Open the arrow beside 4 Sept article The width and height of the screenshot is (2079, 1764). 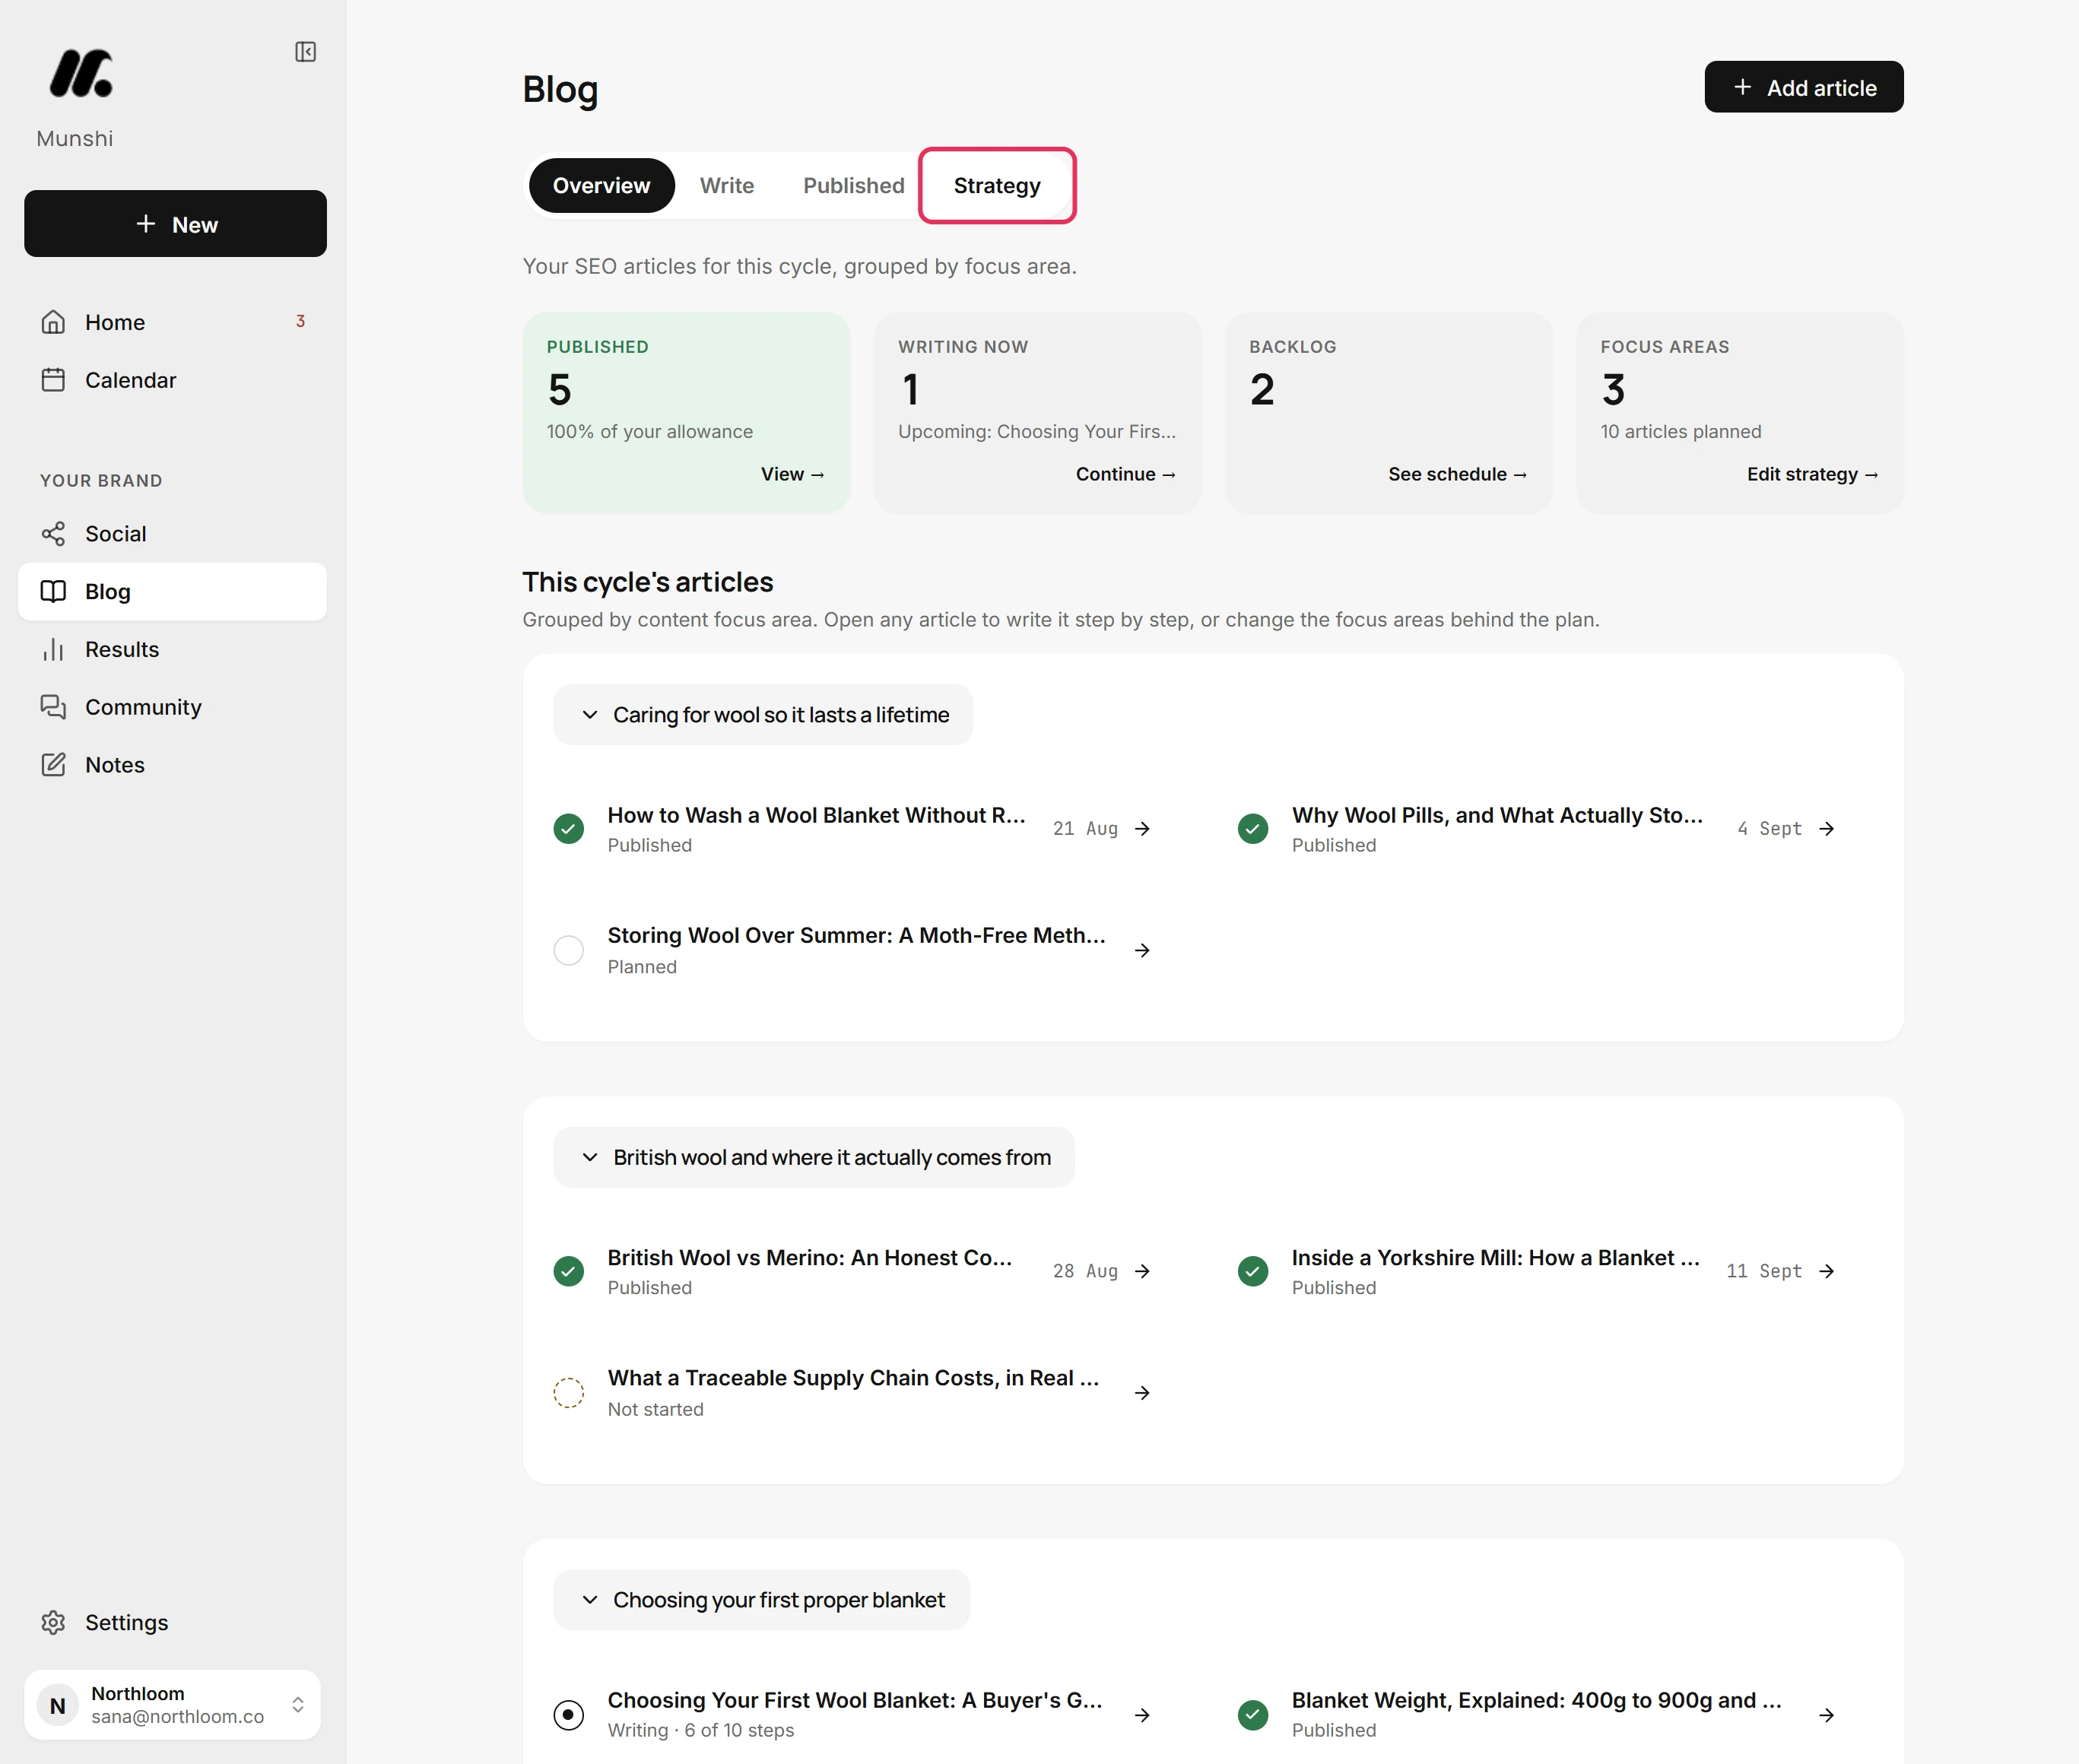pyautogui.click(x=1827, y=829)
